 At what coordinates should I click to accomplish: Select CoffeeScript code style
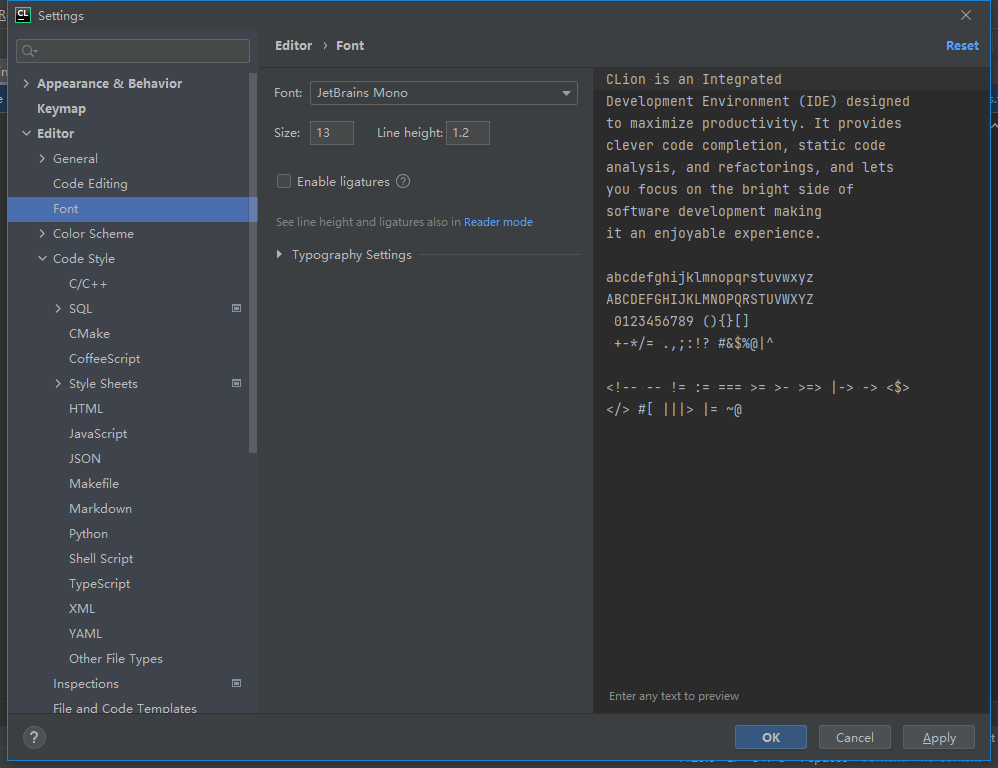(104, 358)
